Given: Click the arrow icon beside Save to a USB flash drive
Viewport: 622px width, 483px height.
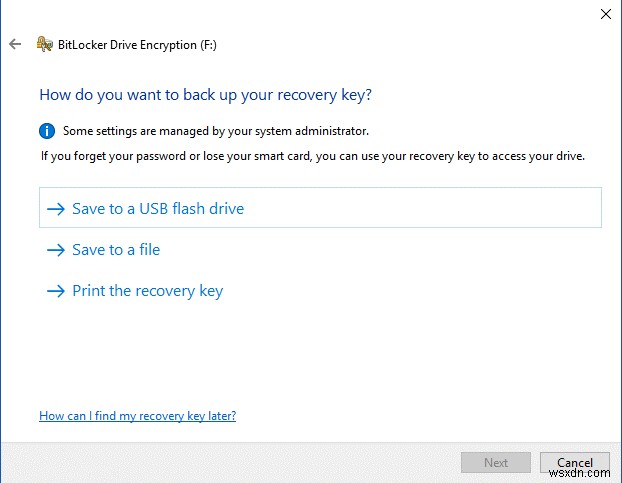Looking at the screenshot, I should [x=56, y=209].
